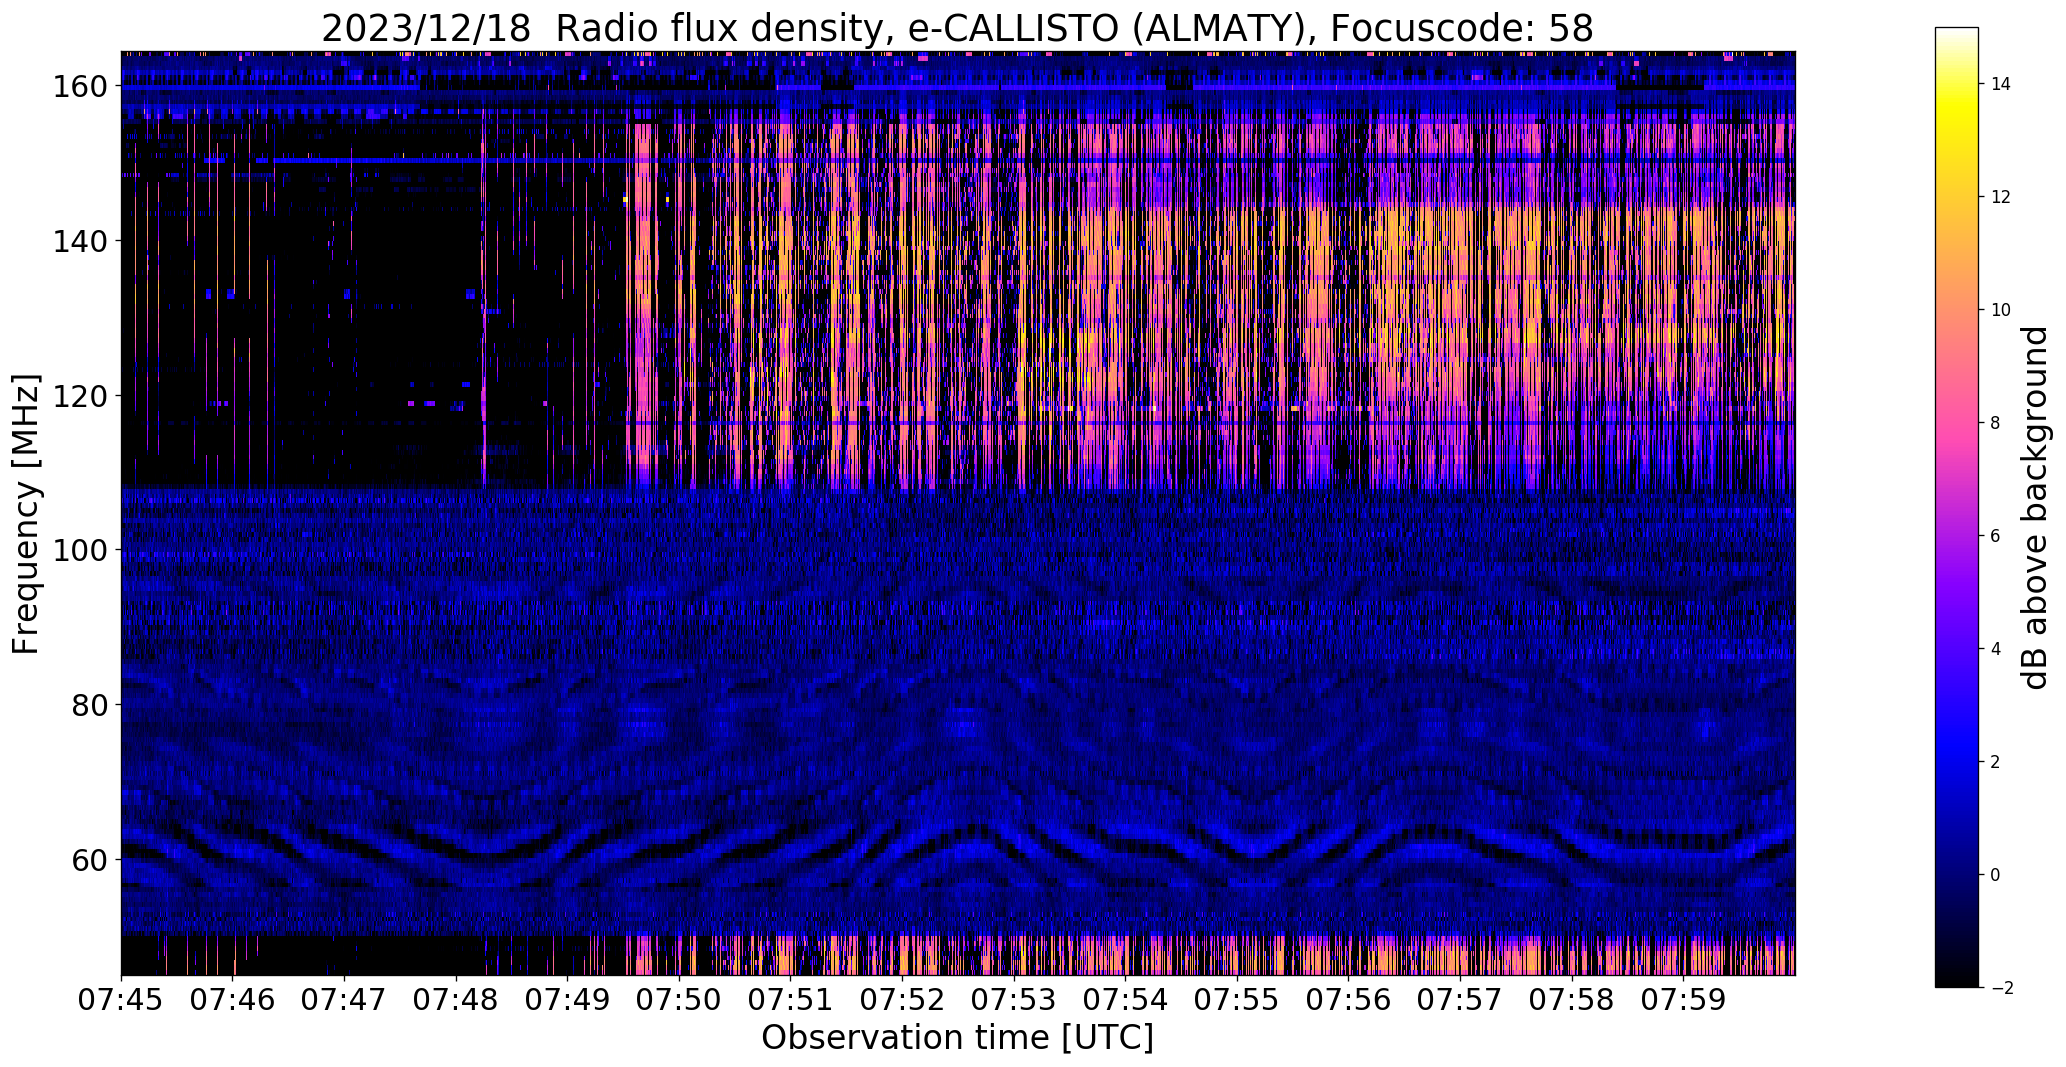Click the 07:56 time tick label
Image resolution: width=2066 pixels, height=1067 pixels.
1349,999
